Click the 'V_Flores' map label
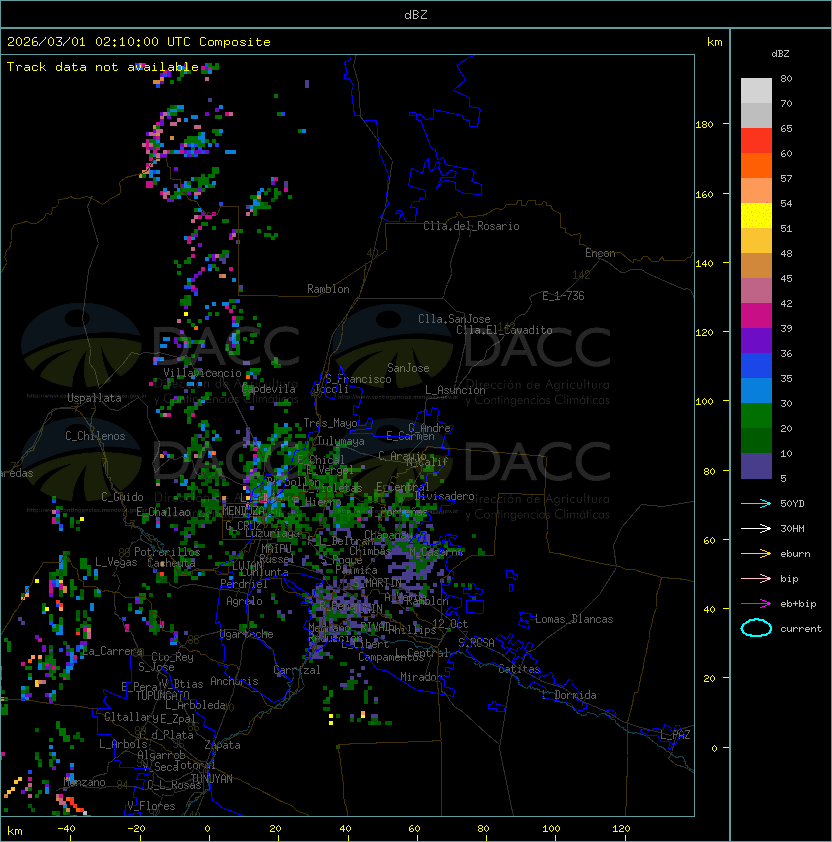Viewport: 832px width, 842px height. point(151,806)
